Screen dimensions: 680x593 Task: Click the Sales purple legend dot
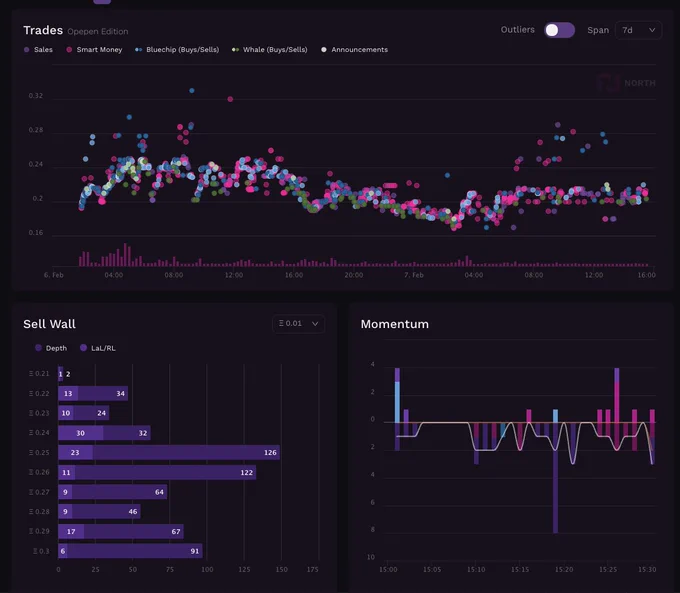pos(27,49)
